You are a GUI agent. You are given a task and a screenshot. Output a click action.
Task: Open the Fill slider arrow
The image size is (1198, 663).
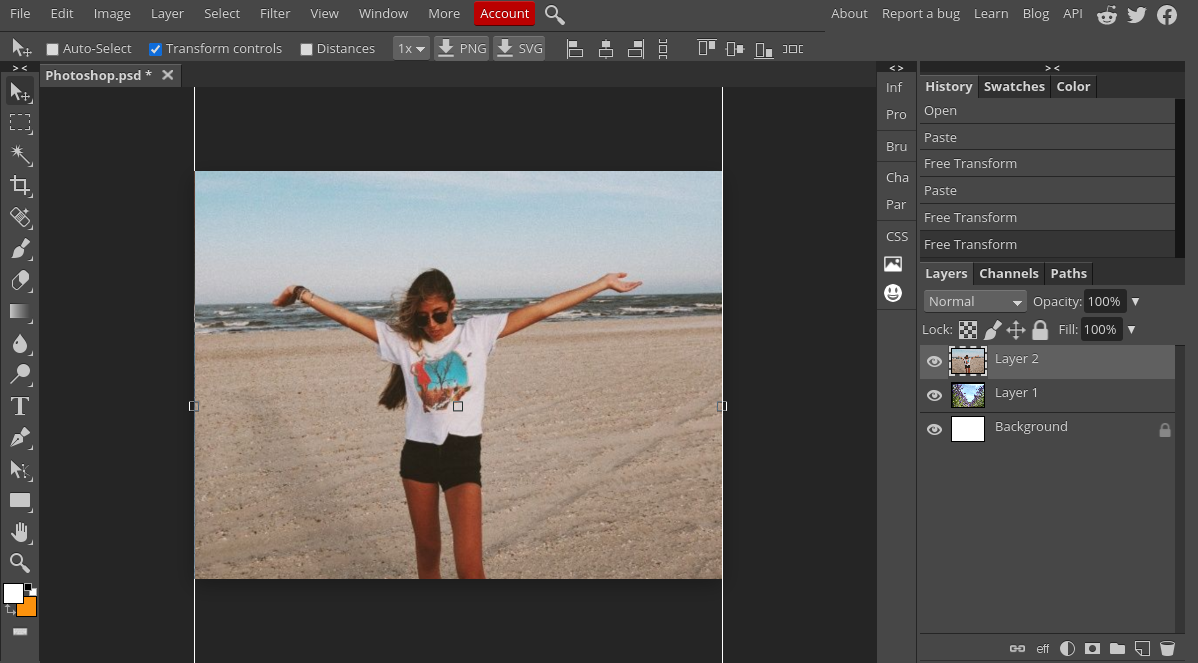[x=1132, y=330]
